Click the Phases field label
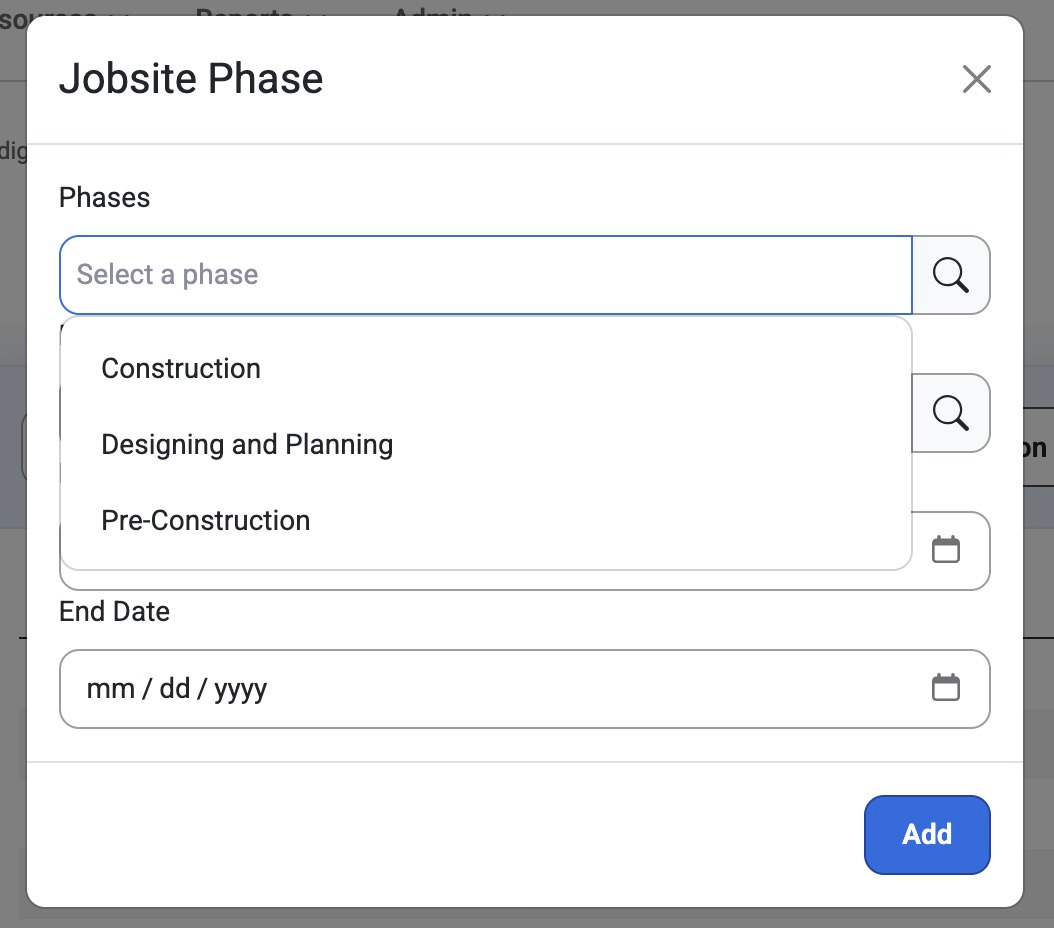The image size is (1054, 928). [x=104, y=198]
